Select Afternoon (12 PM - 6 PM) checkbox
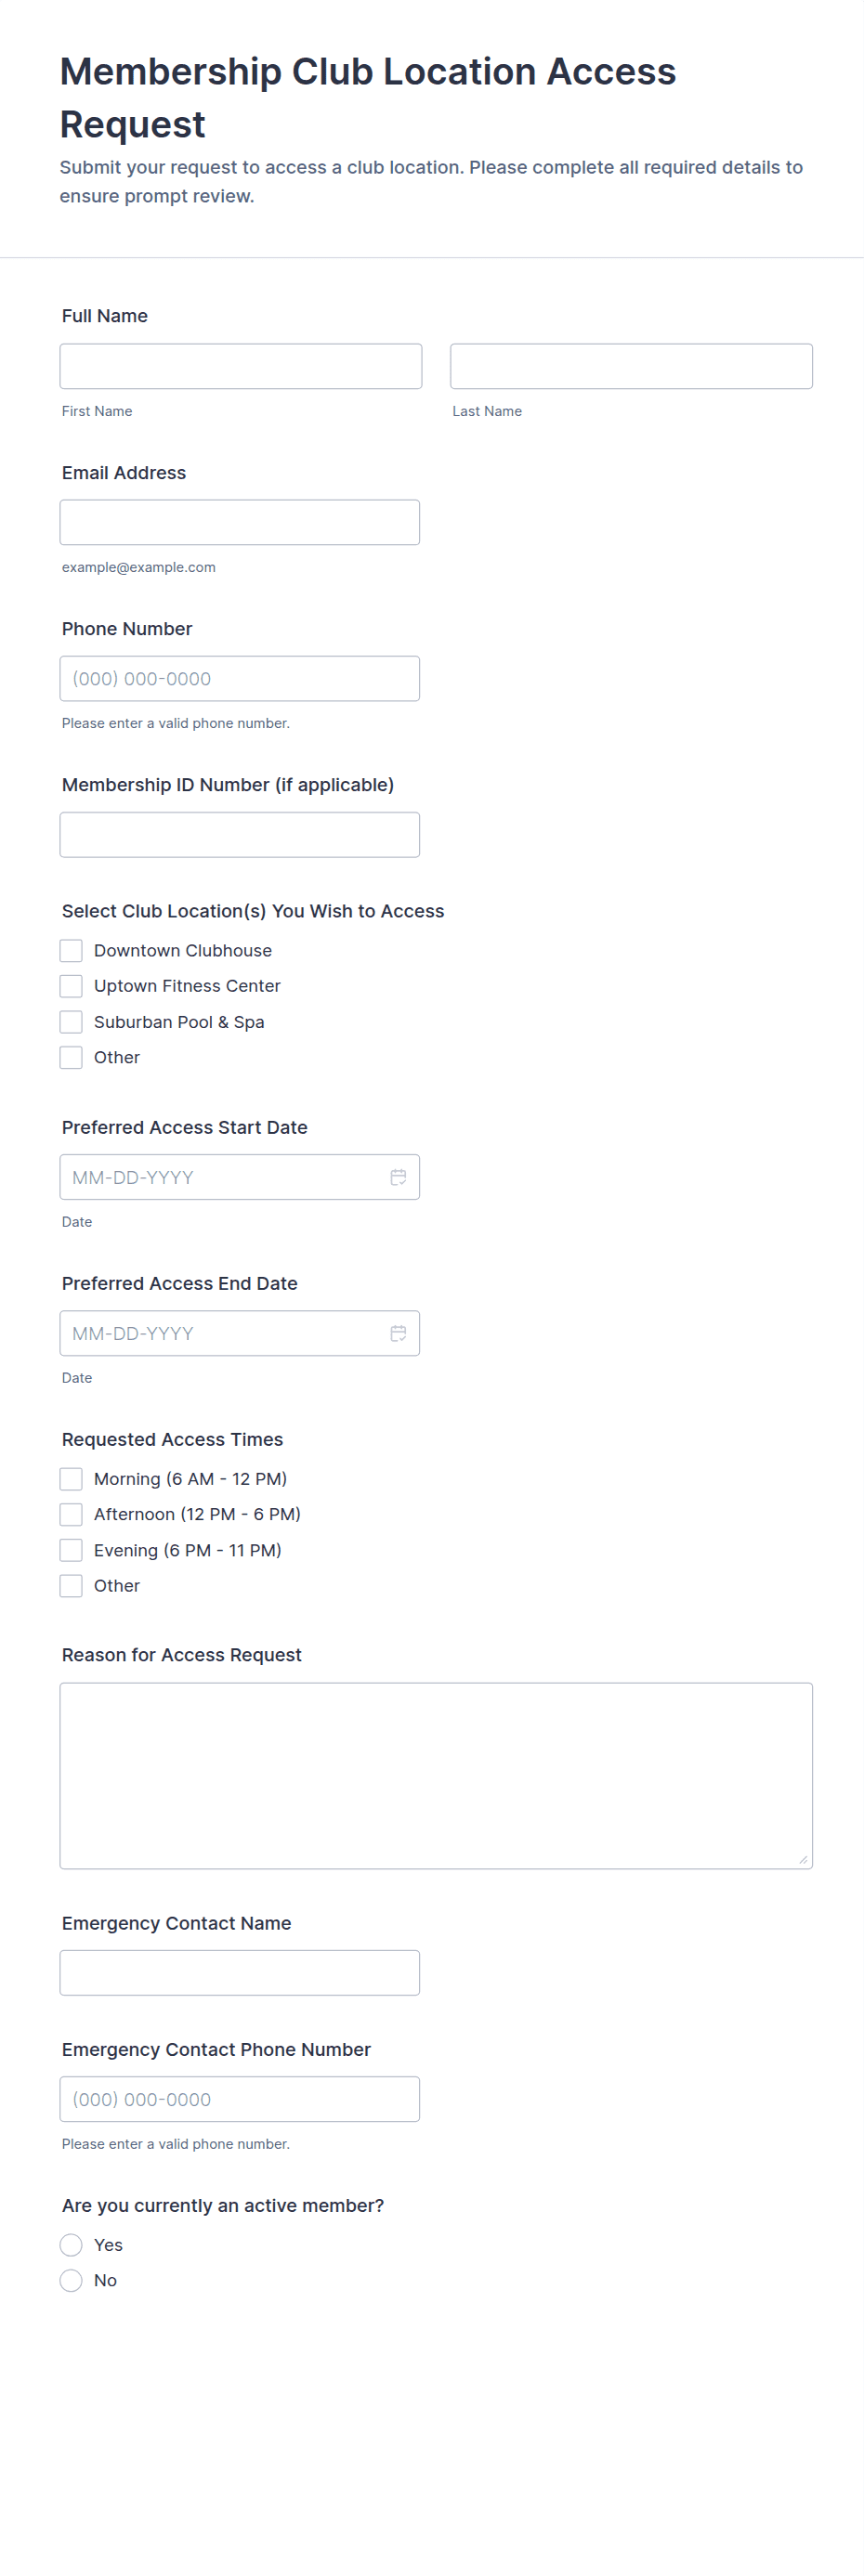Image resolution: width=864 pixels, height=2576 pixels. (71, 1514)
